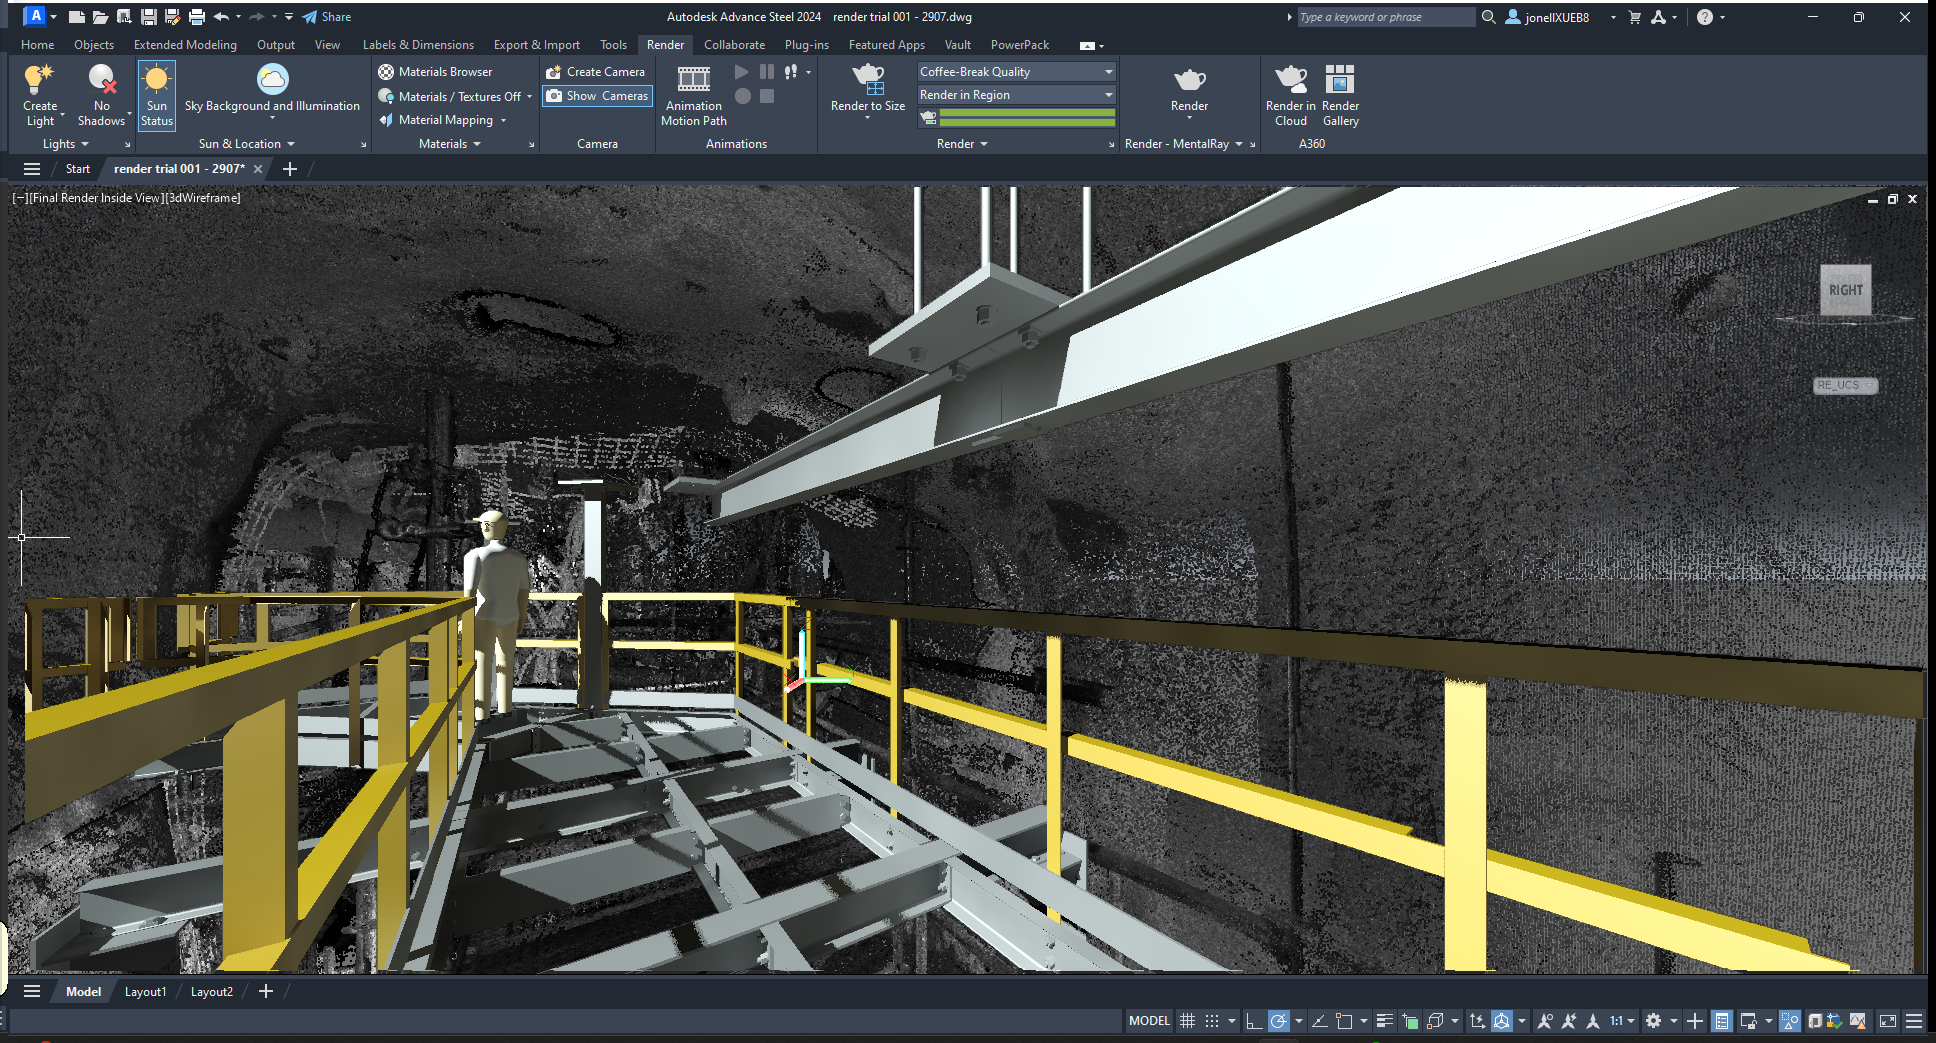
Task: Toggle the grid display in status bar
Action: 1187,1021
